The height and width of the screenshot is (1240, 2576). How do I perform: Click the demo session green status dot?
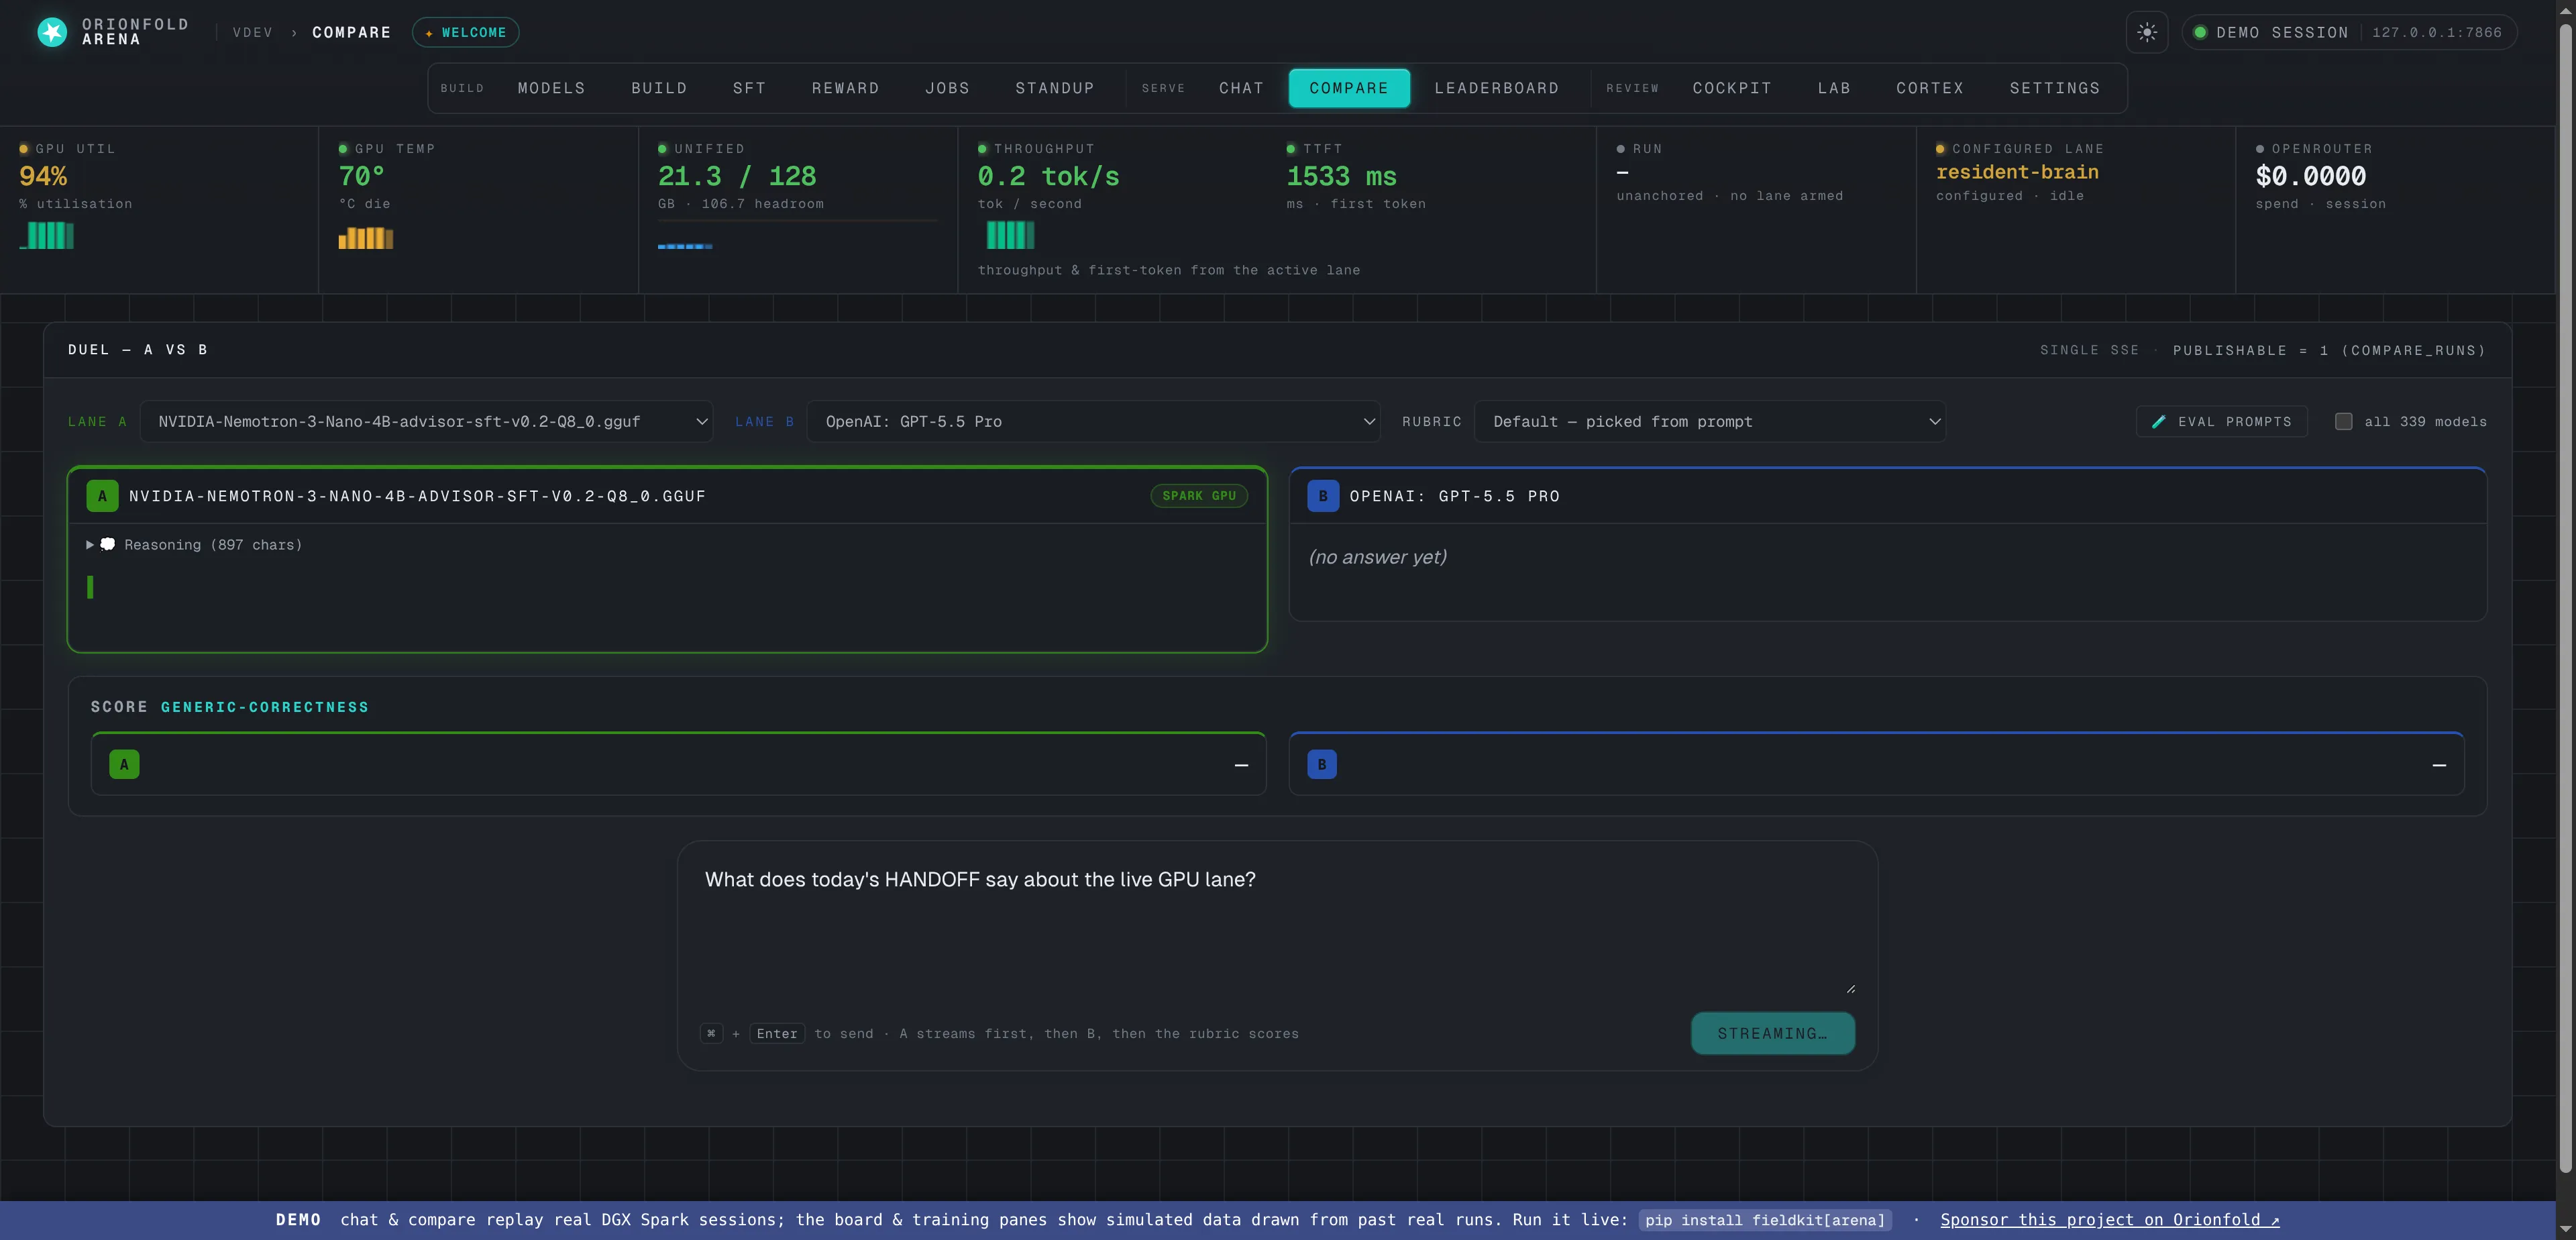coord(2200,32)
